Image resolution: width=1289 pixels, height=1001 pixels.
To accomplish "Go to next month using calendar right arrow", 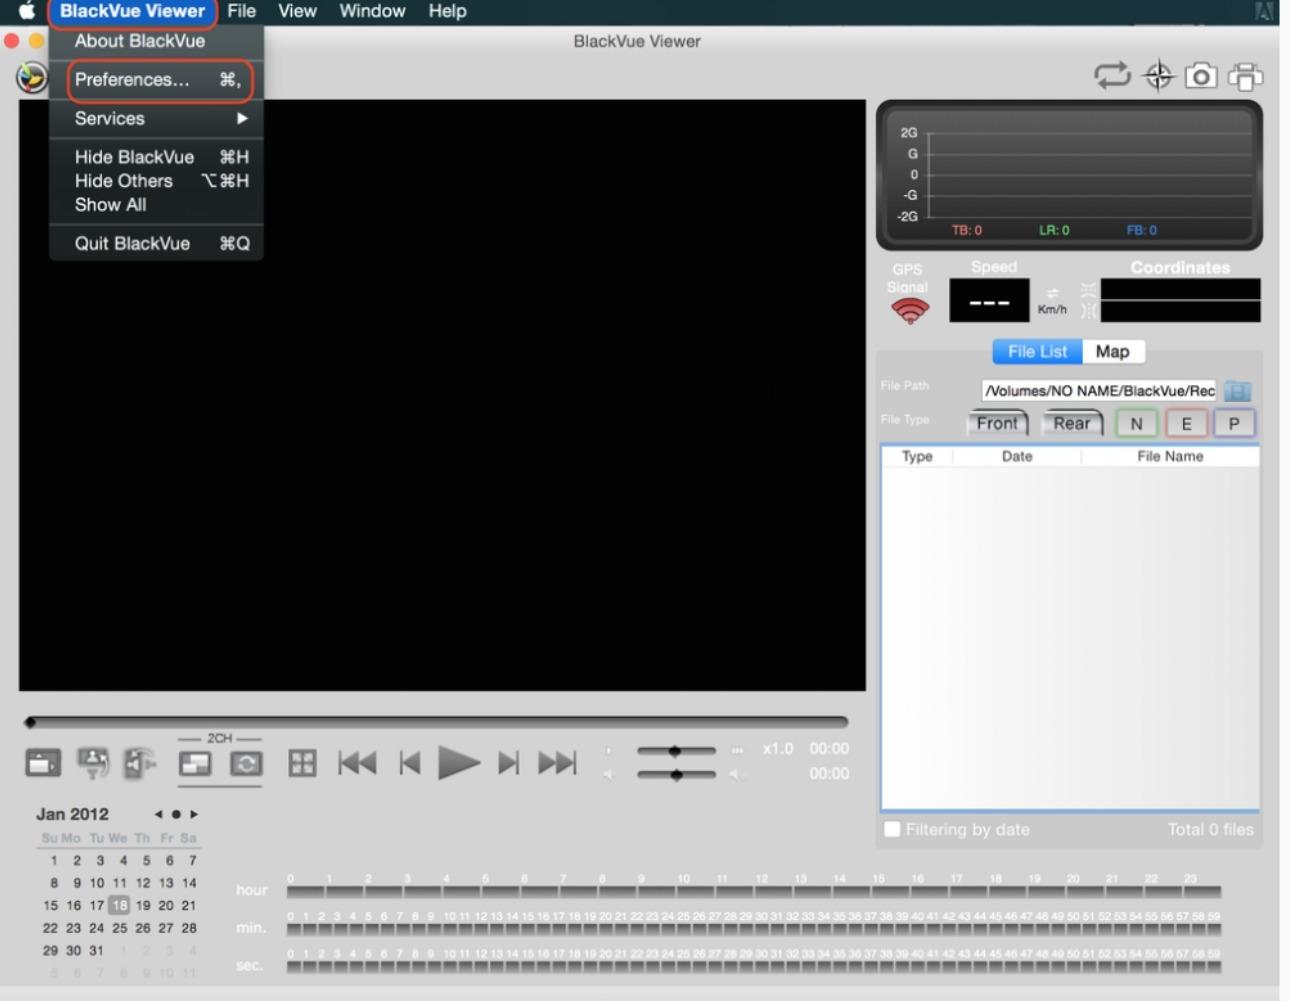I will (x=194, y=814).
